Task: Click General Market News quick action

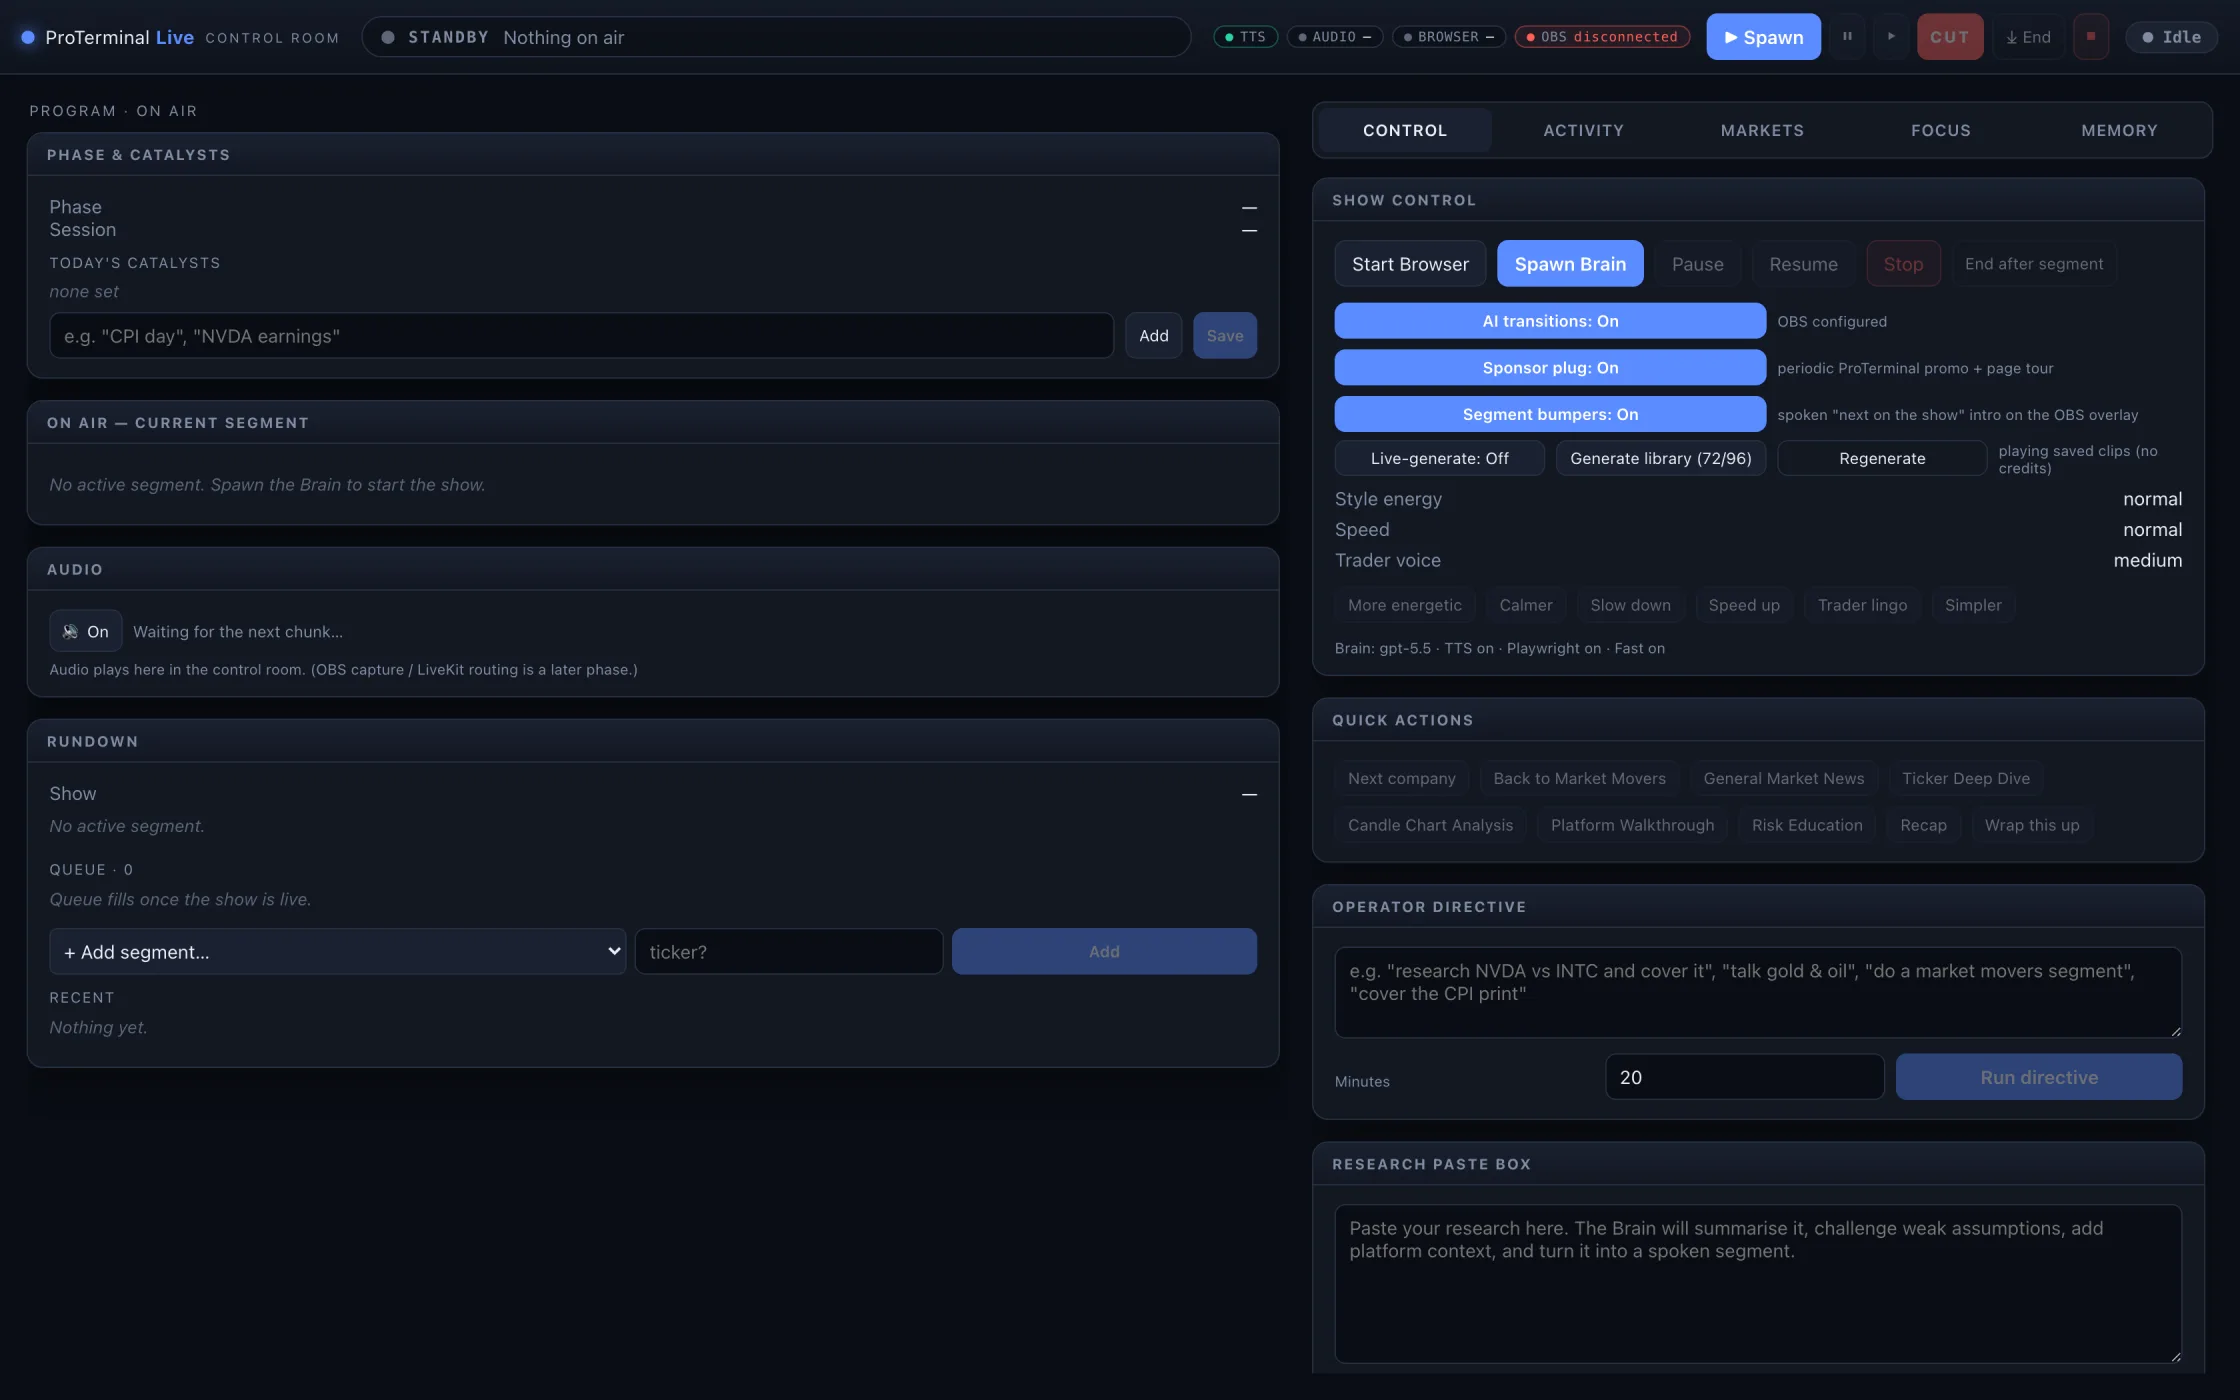Action: click(1783, 778)
